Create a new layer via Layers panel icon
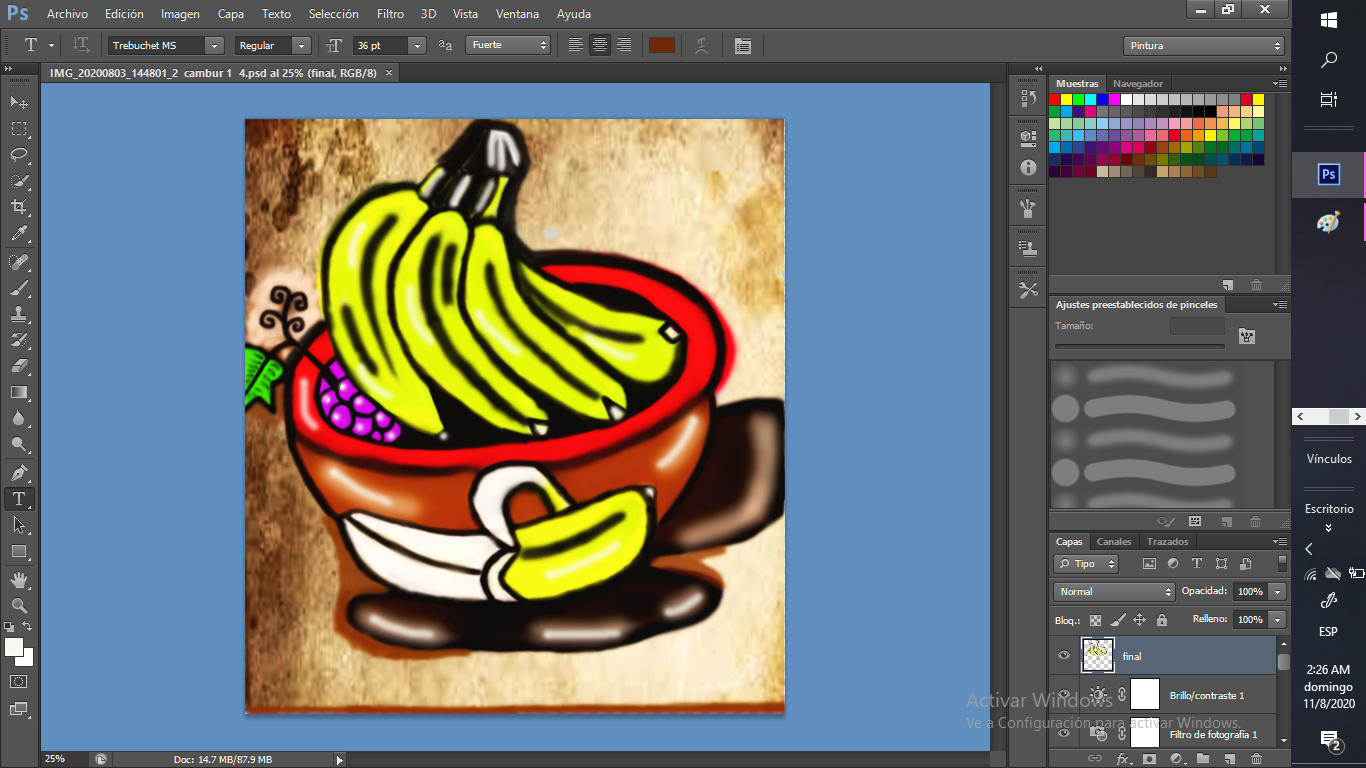The height and width of the screenshot is (768, 1366). (1229, 759)
